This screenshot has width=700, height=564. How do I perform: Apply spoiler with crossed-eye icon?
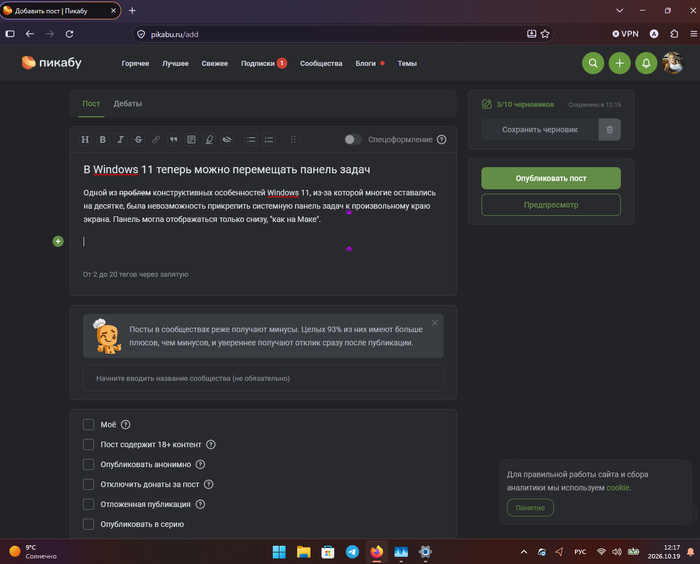(x=227, y=140)
